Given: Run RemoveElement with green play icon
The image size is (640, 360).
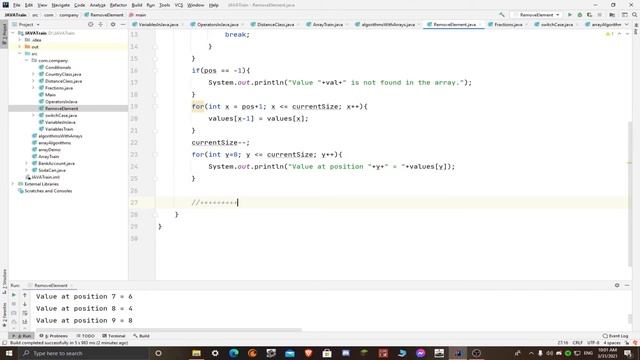Looking at the screenshot, I should (x=570, y=15).
